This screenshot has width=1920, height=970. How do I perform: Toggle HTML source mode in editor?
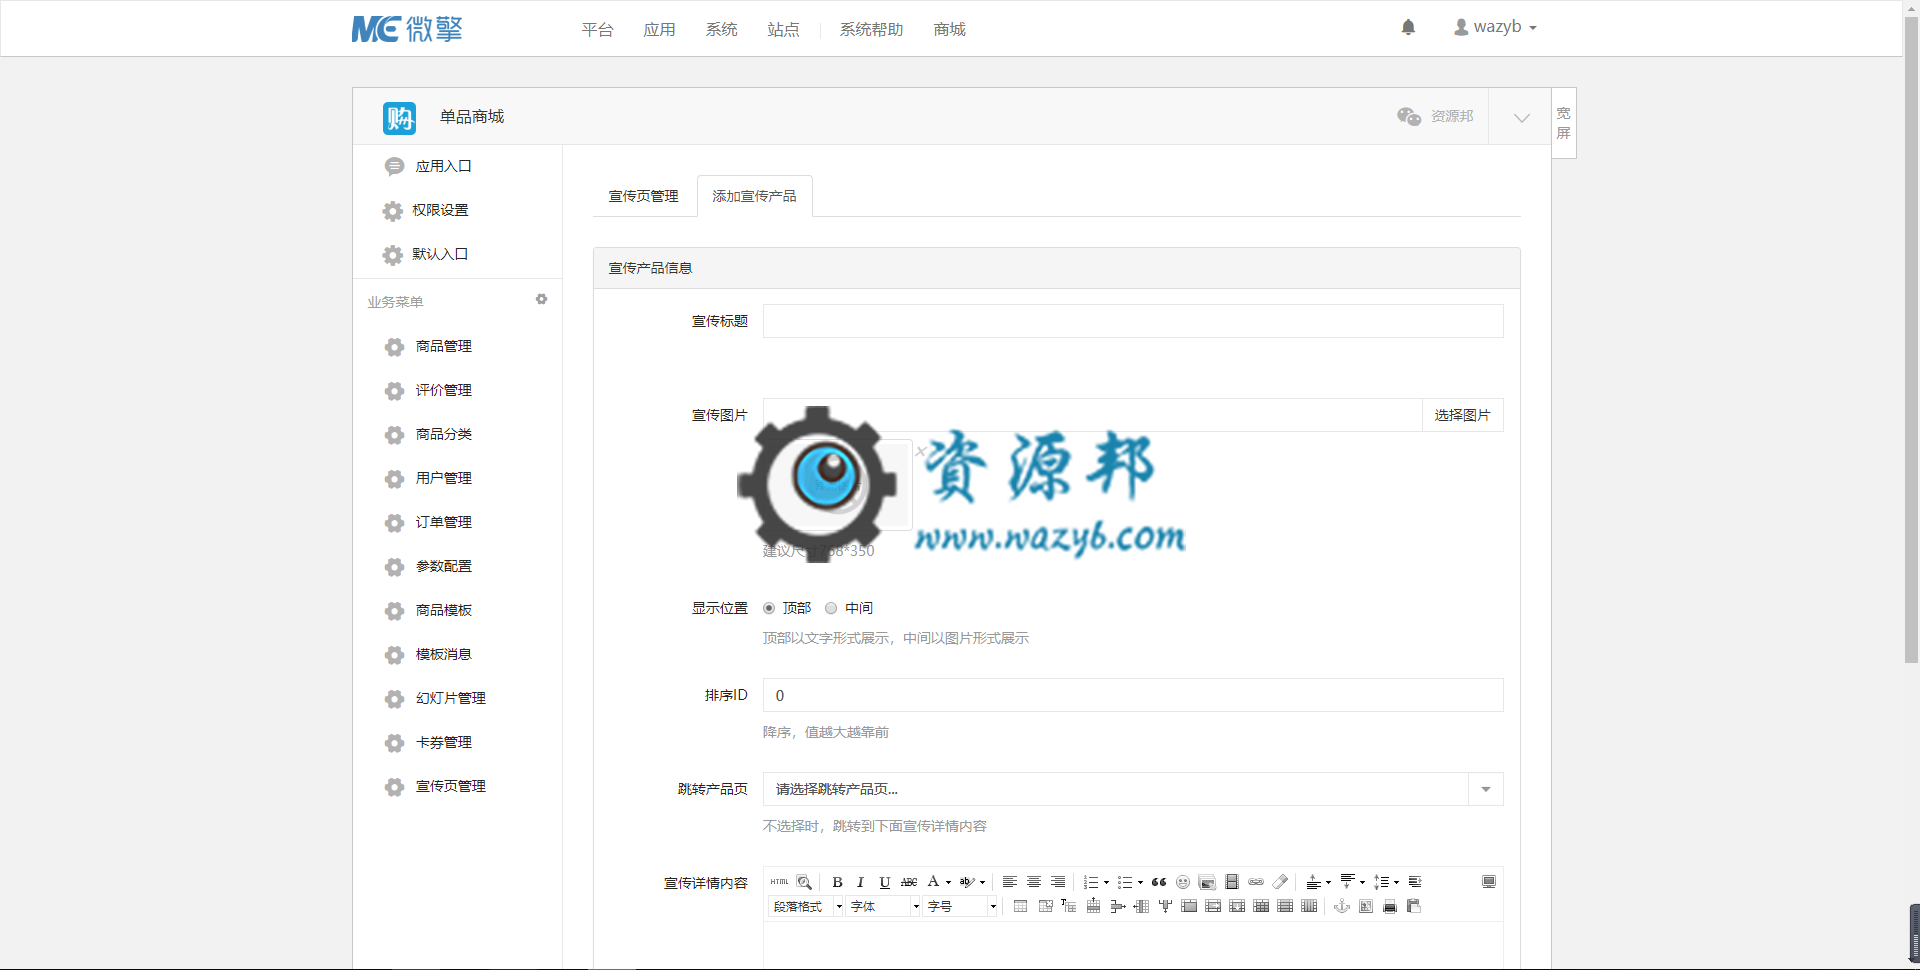779,882
